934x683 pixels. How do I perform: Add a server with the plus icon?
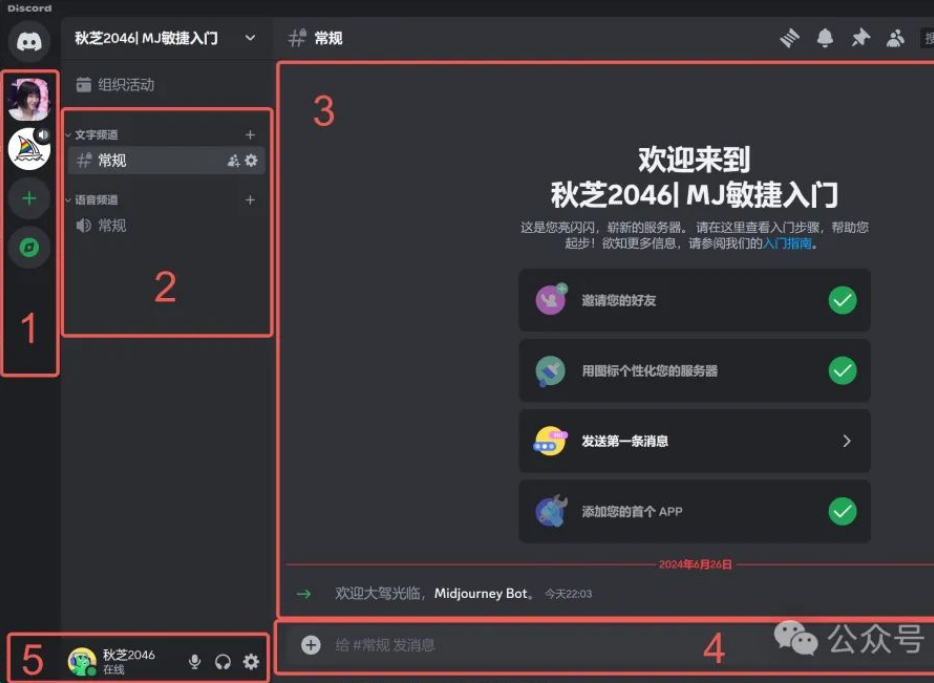29,198
